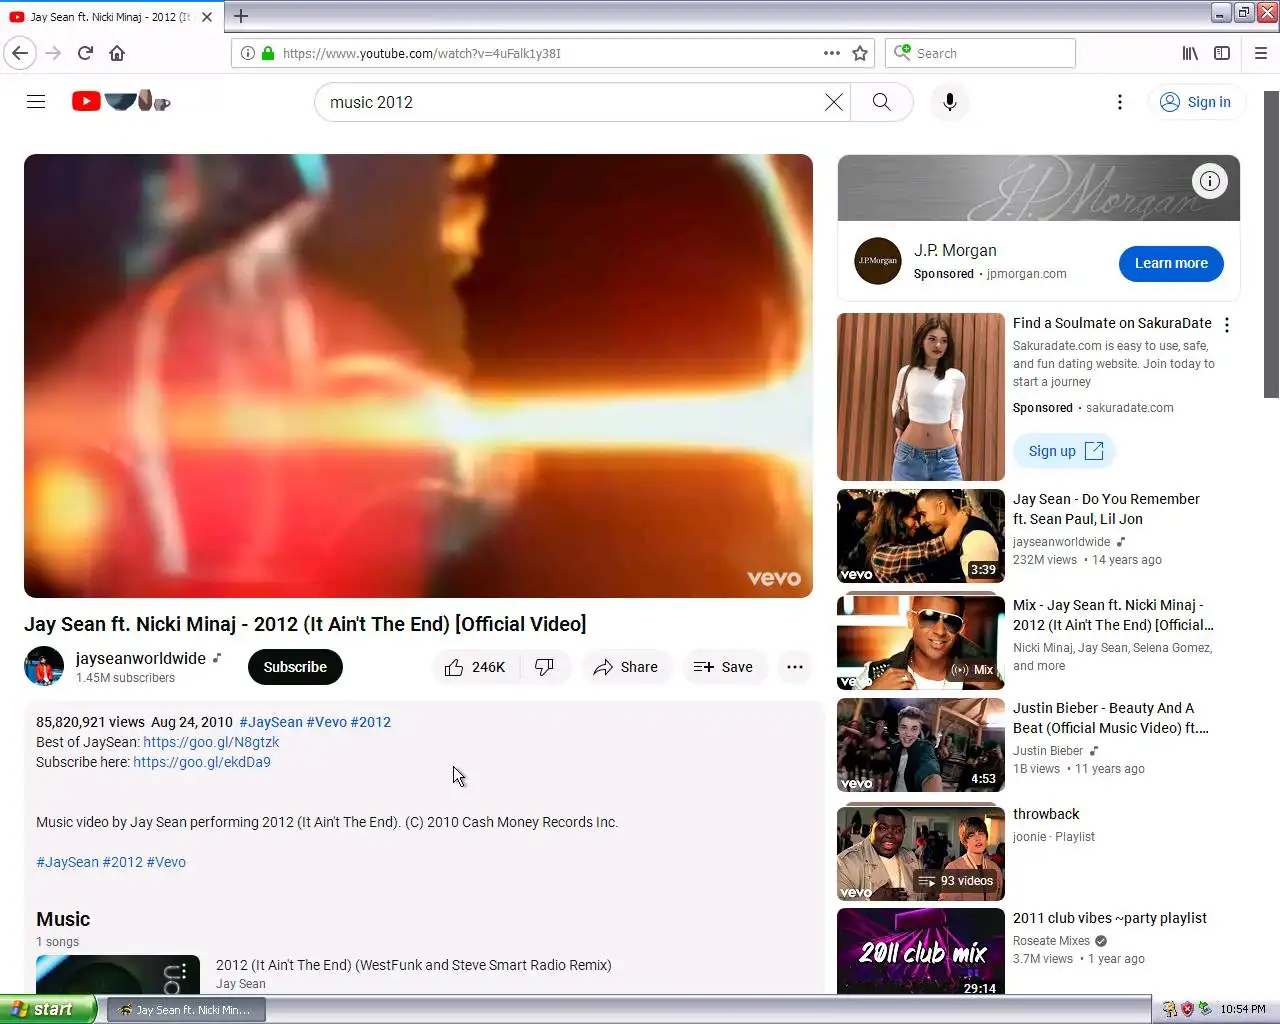Viewport: 1280px width, 1024px height.
Task: Click the #Vevo hashtag next to the date
Action: (327, 722)
